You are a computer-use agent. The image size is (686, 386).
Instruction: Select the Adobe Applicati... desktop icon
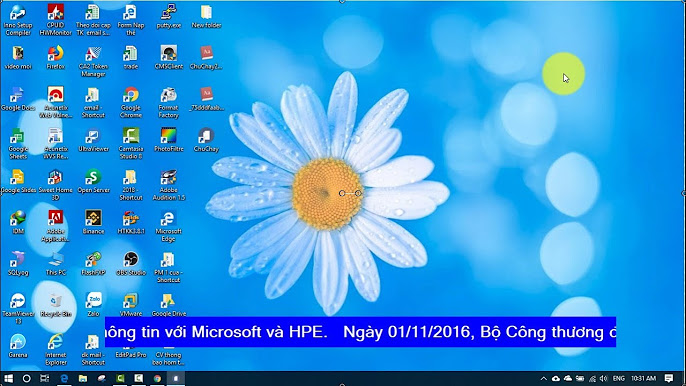(56, 226)
